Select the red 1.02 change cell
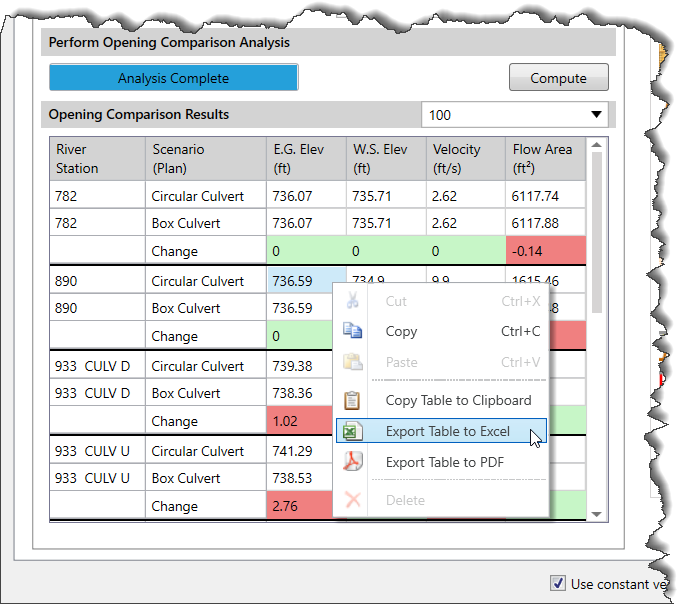The image size is (690, 604). [300, 421]
